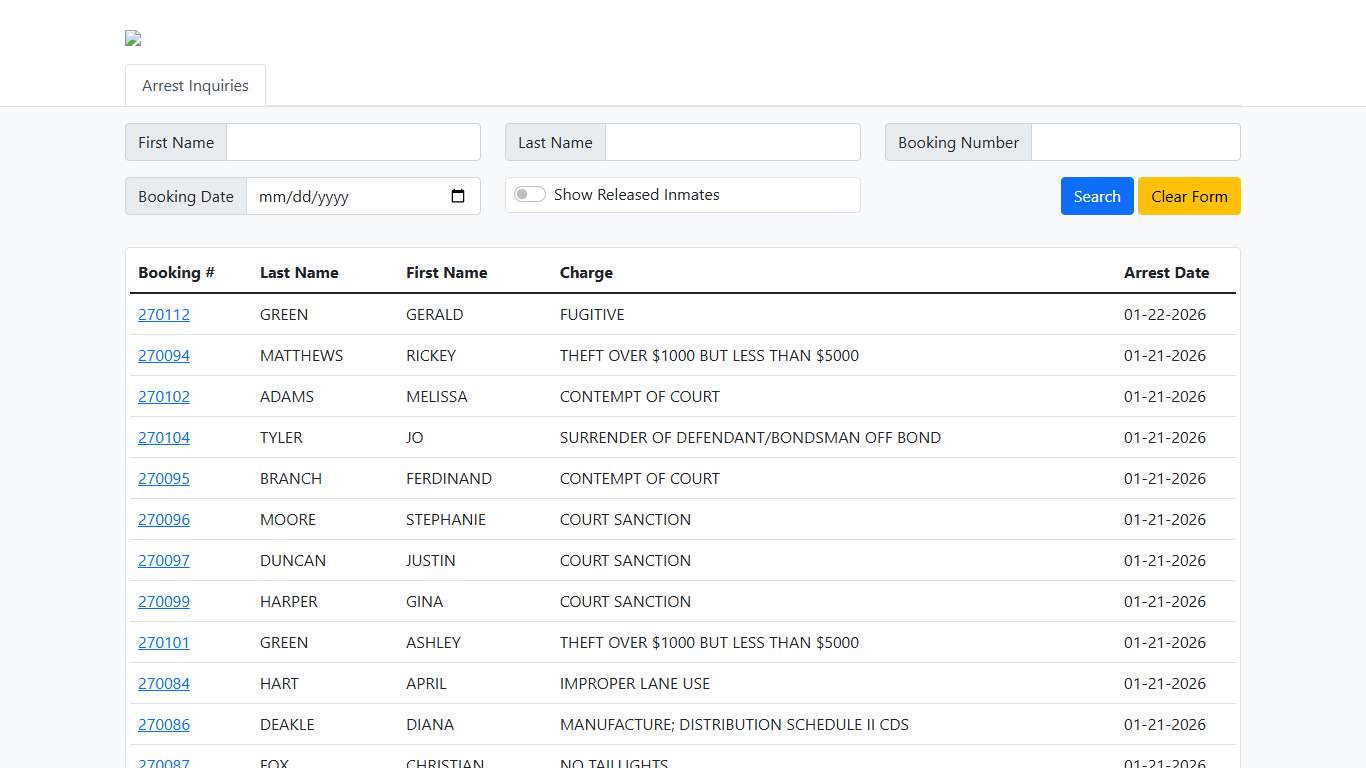Open booking 270086 for DEAKLE, DIANA
Image resolution: width=1366 pixels, height=768 pixels.
pyautogui.click(x=163, y=724)
